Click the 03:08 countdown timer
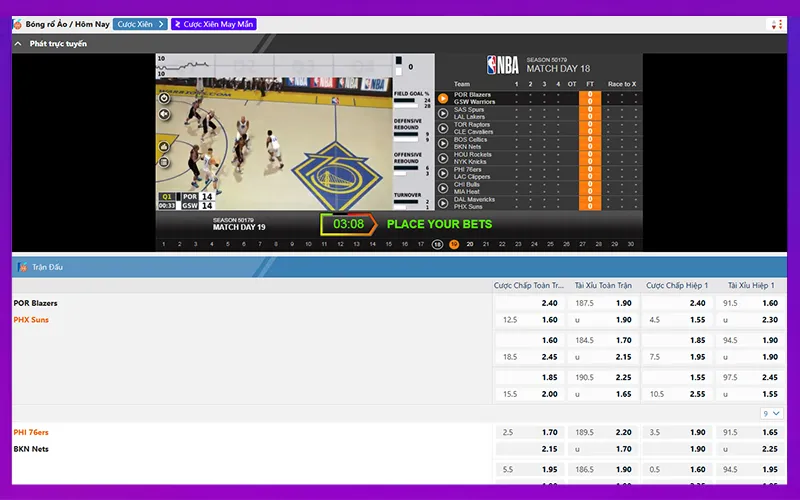This screenshot has width=800, height=500. [x=348, y=224]
